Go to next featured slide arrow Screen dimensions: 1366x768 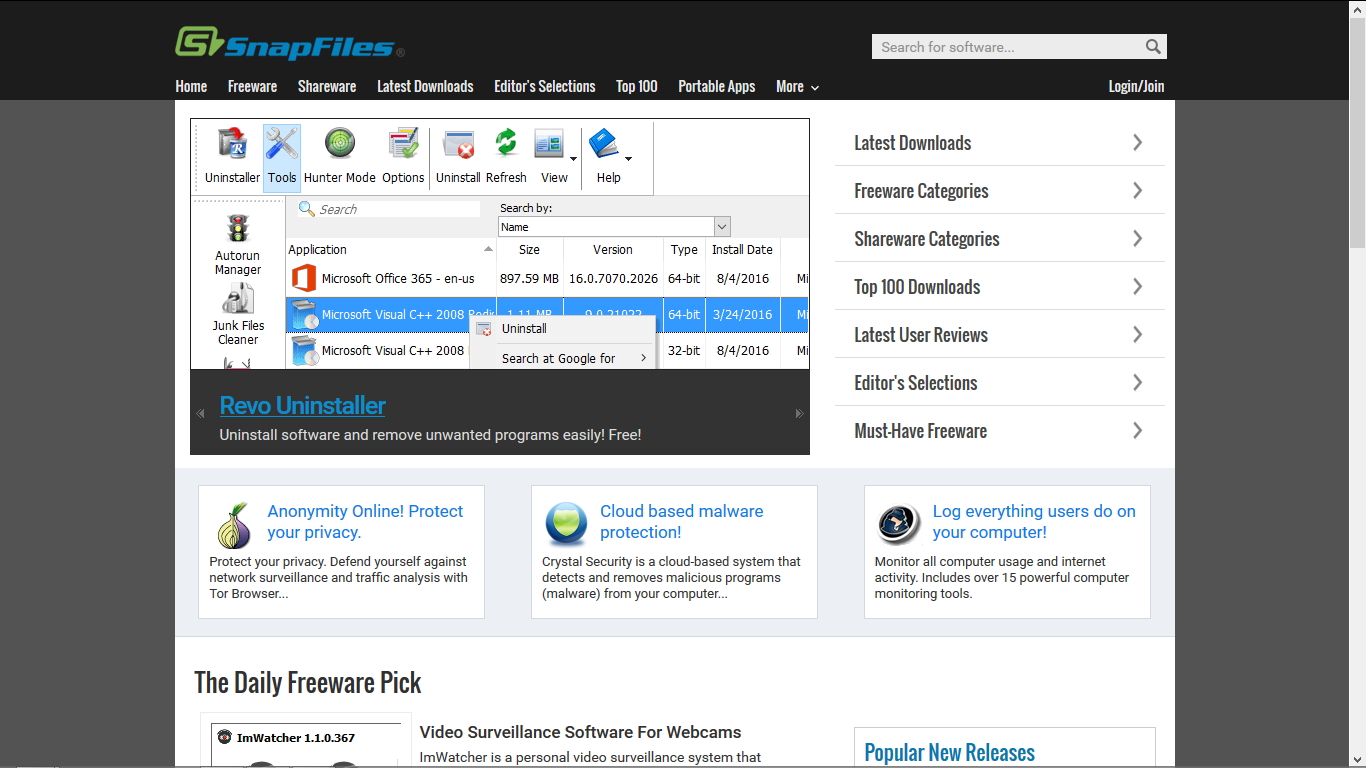click(x=799, y=413)
